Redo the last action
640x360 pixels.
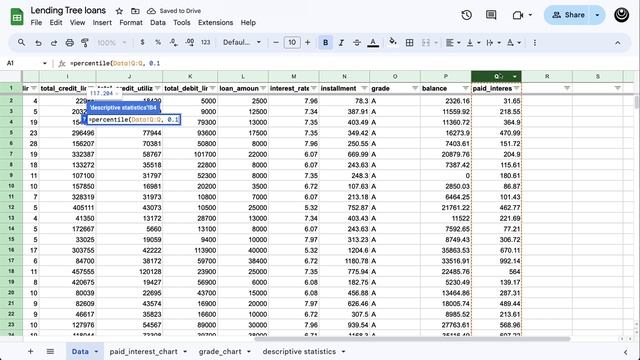53,42
